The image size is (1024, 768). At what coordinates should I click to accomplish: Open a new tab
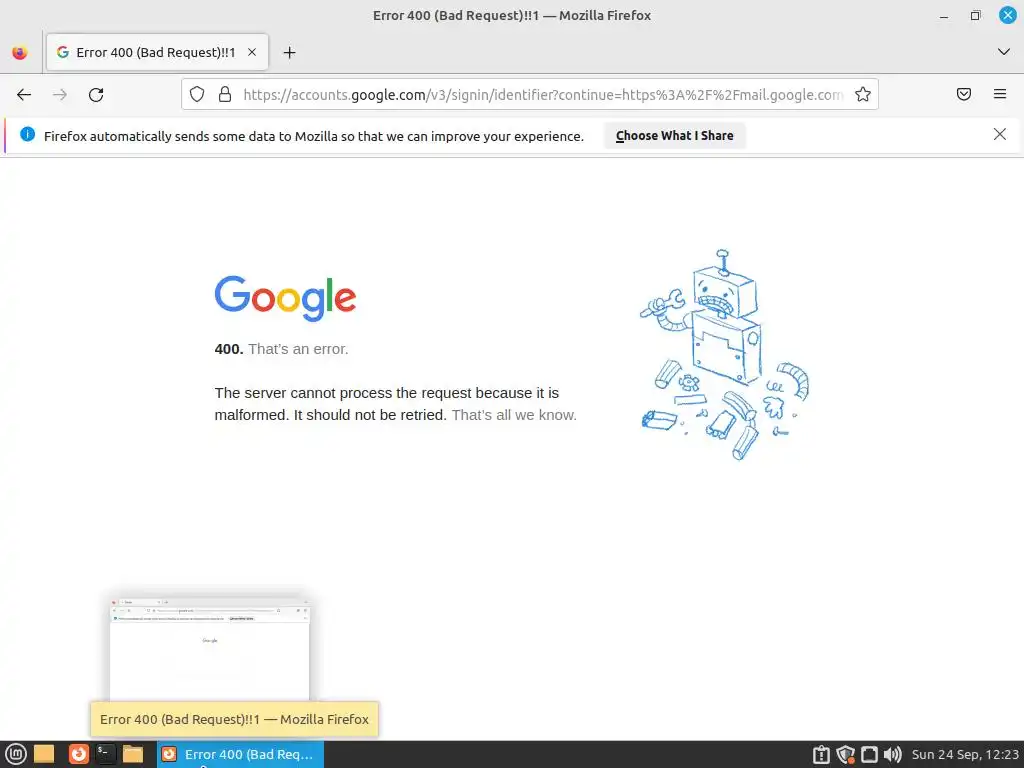(x=289, y=52)
